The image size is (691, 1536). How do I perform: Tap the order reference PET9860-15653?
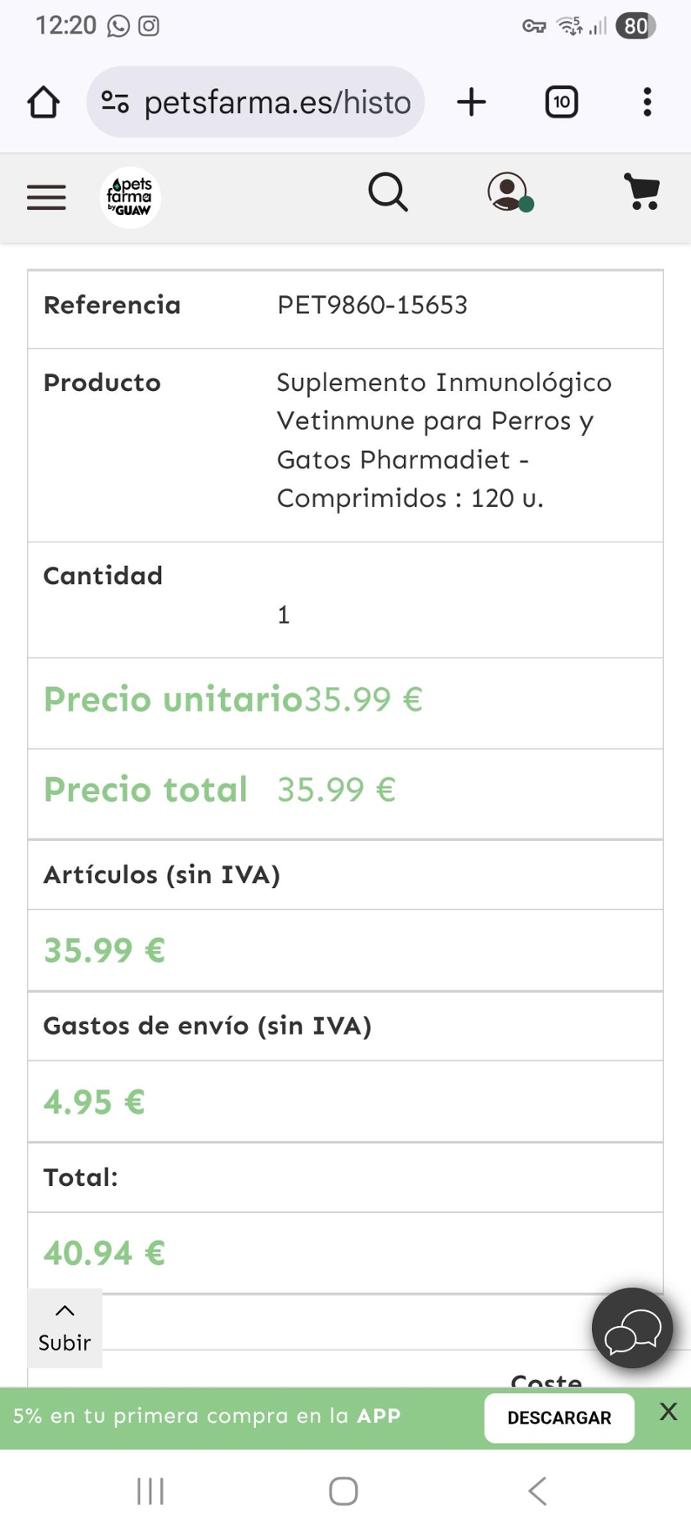tap(372, 305)
